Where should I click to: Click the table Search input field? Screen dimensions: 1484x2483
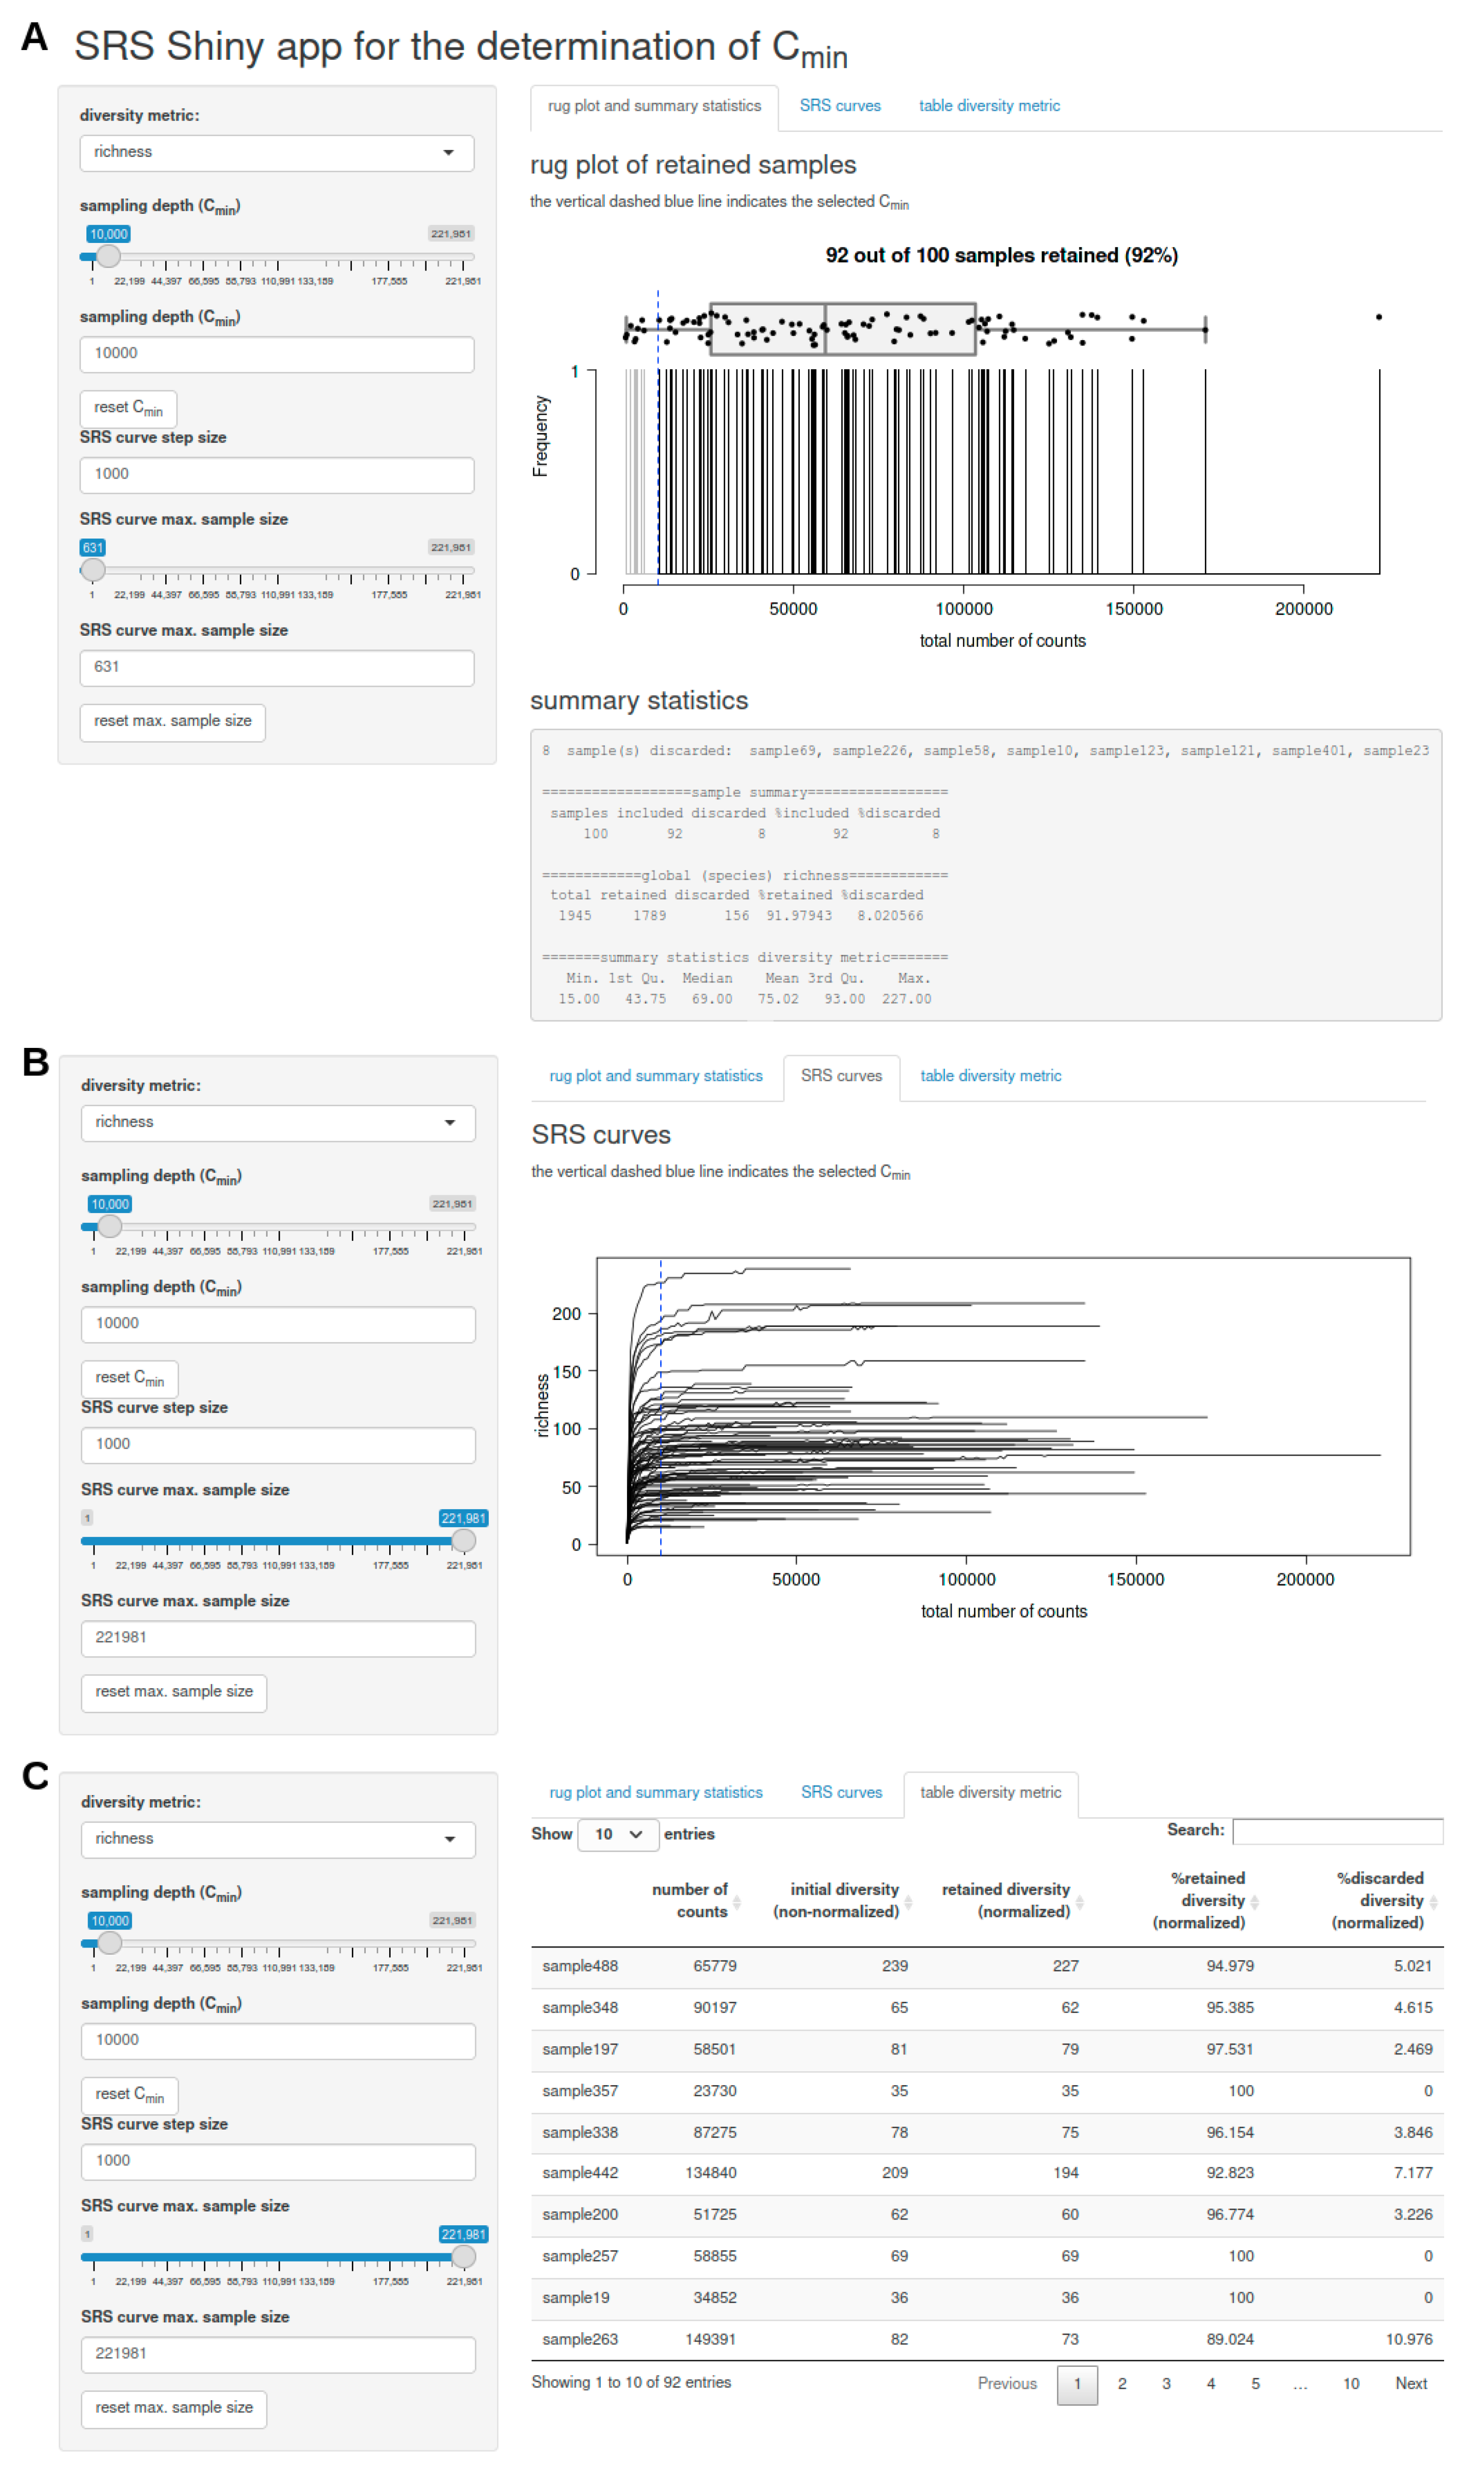click(x=1337, y=1831)
